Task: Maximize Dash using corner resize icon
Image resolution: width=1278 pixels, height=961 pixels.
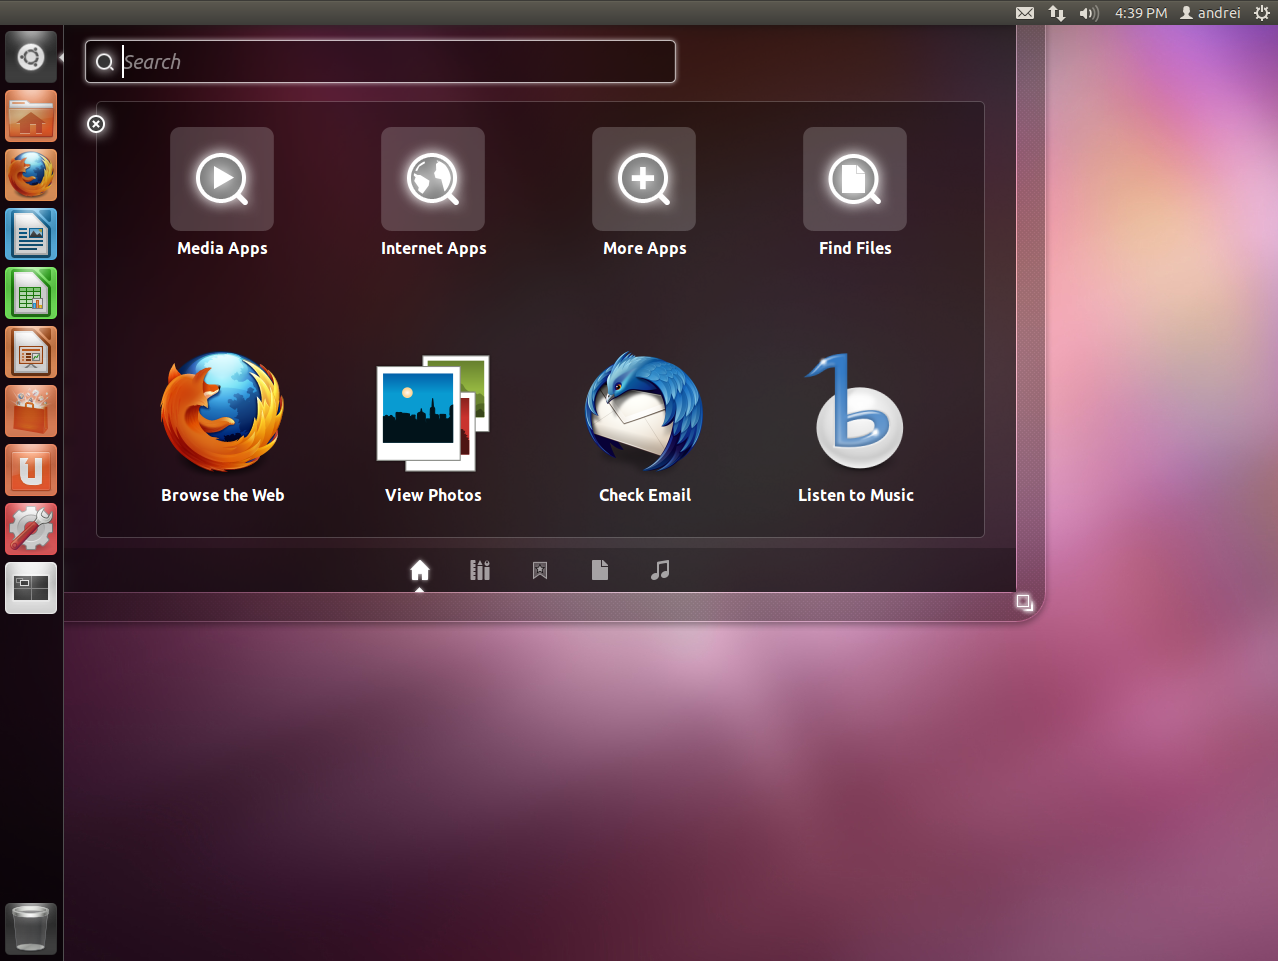Action: (x=1024, y=602)
